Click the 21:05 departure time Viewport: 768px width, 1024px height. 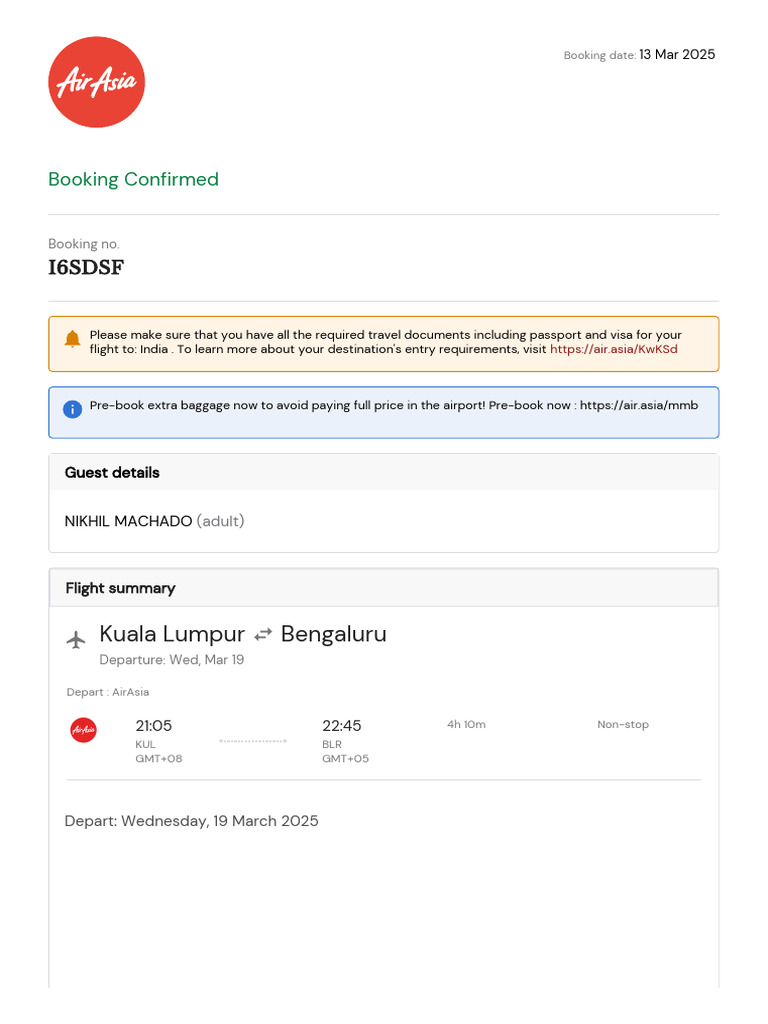click(154, 726)
